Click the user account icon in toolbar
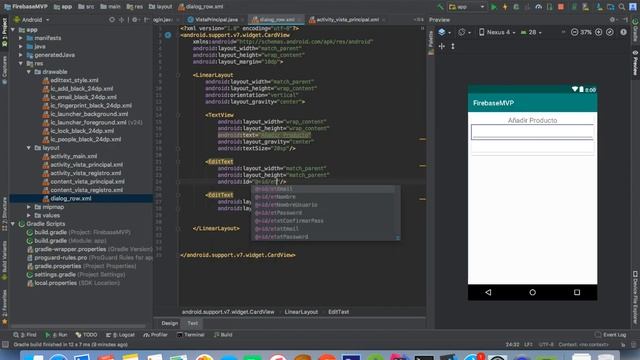 [x=633, y=7]
